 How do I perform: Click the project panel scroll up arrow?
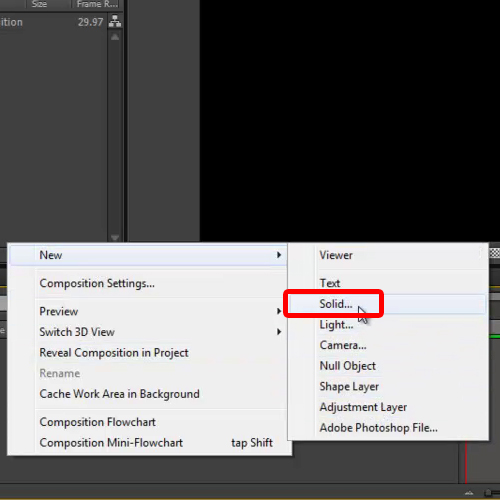115,37
